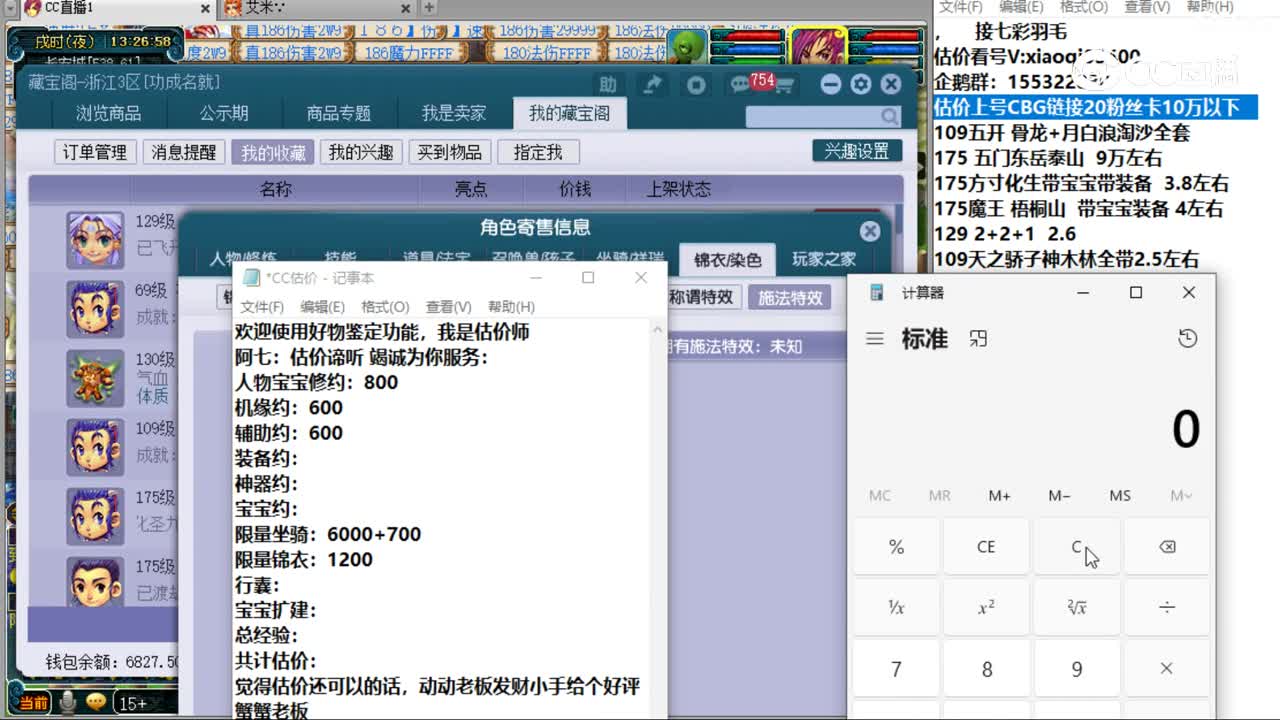Screen dimensions: 1280x720
Task: Click Calculator MS memory store button
Action: pos(1120,495)
